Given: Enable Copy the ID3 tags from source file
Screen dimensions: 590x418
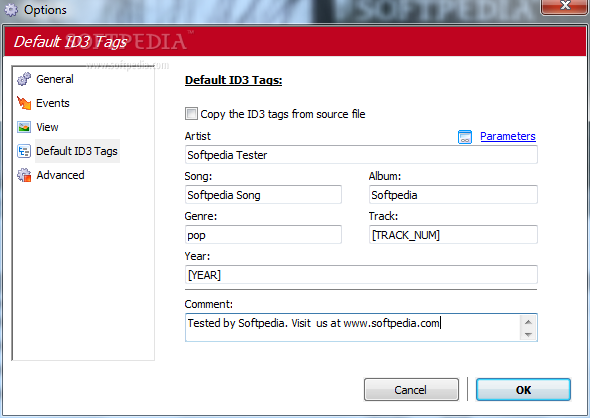Looking at the screenshot, I should (x=191, y=113).
